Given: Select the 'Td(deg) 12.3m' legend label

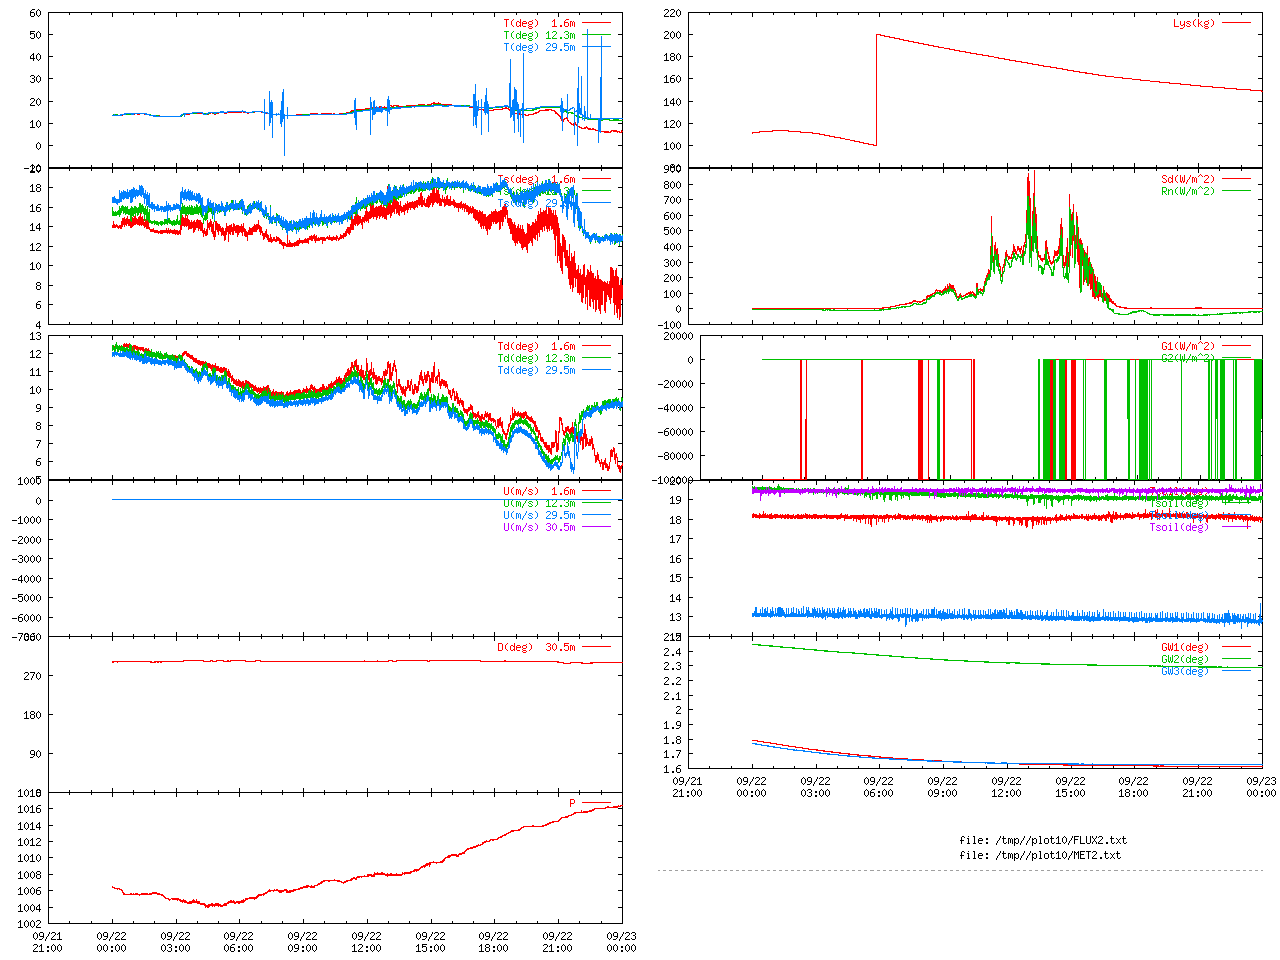Looking at the screenshot, I should click(536, 358).
